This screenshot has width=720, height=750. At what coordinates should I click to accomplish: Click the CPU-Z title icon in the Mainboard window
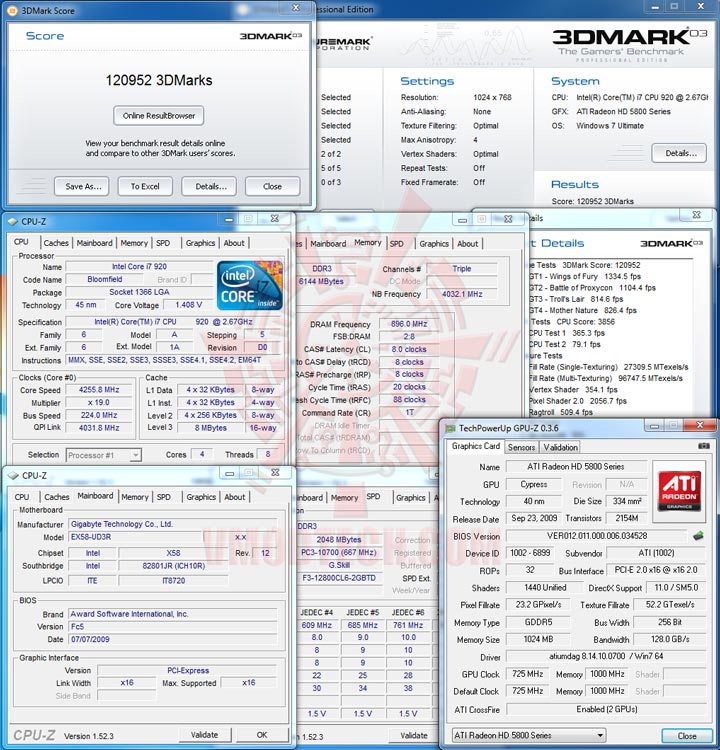[13, 476]
